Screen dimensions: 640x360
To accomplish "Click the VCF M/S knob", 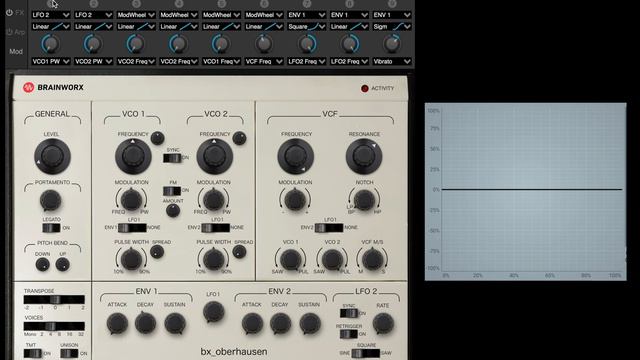I will (372, 259).
